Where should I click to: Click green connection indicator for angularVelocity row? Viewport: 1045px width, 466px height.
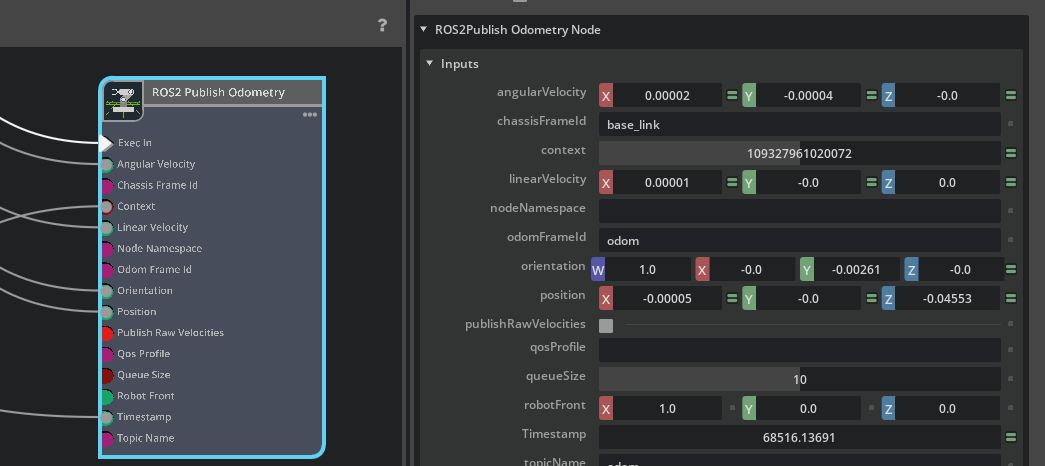point(1010,95)
